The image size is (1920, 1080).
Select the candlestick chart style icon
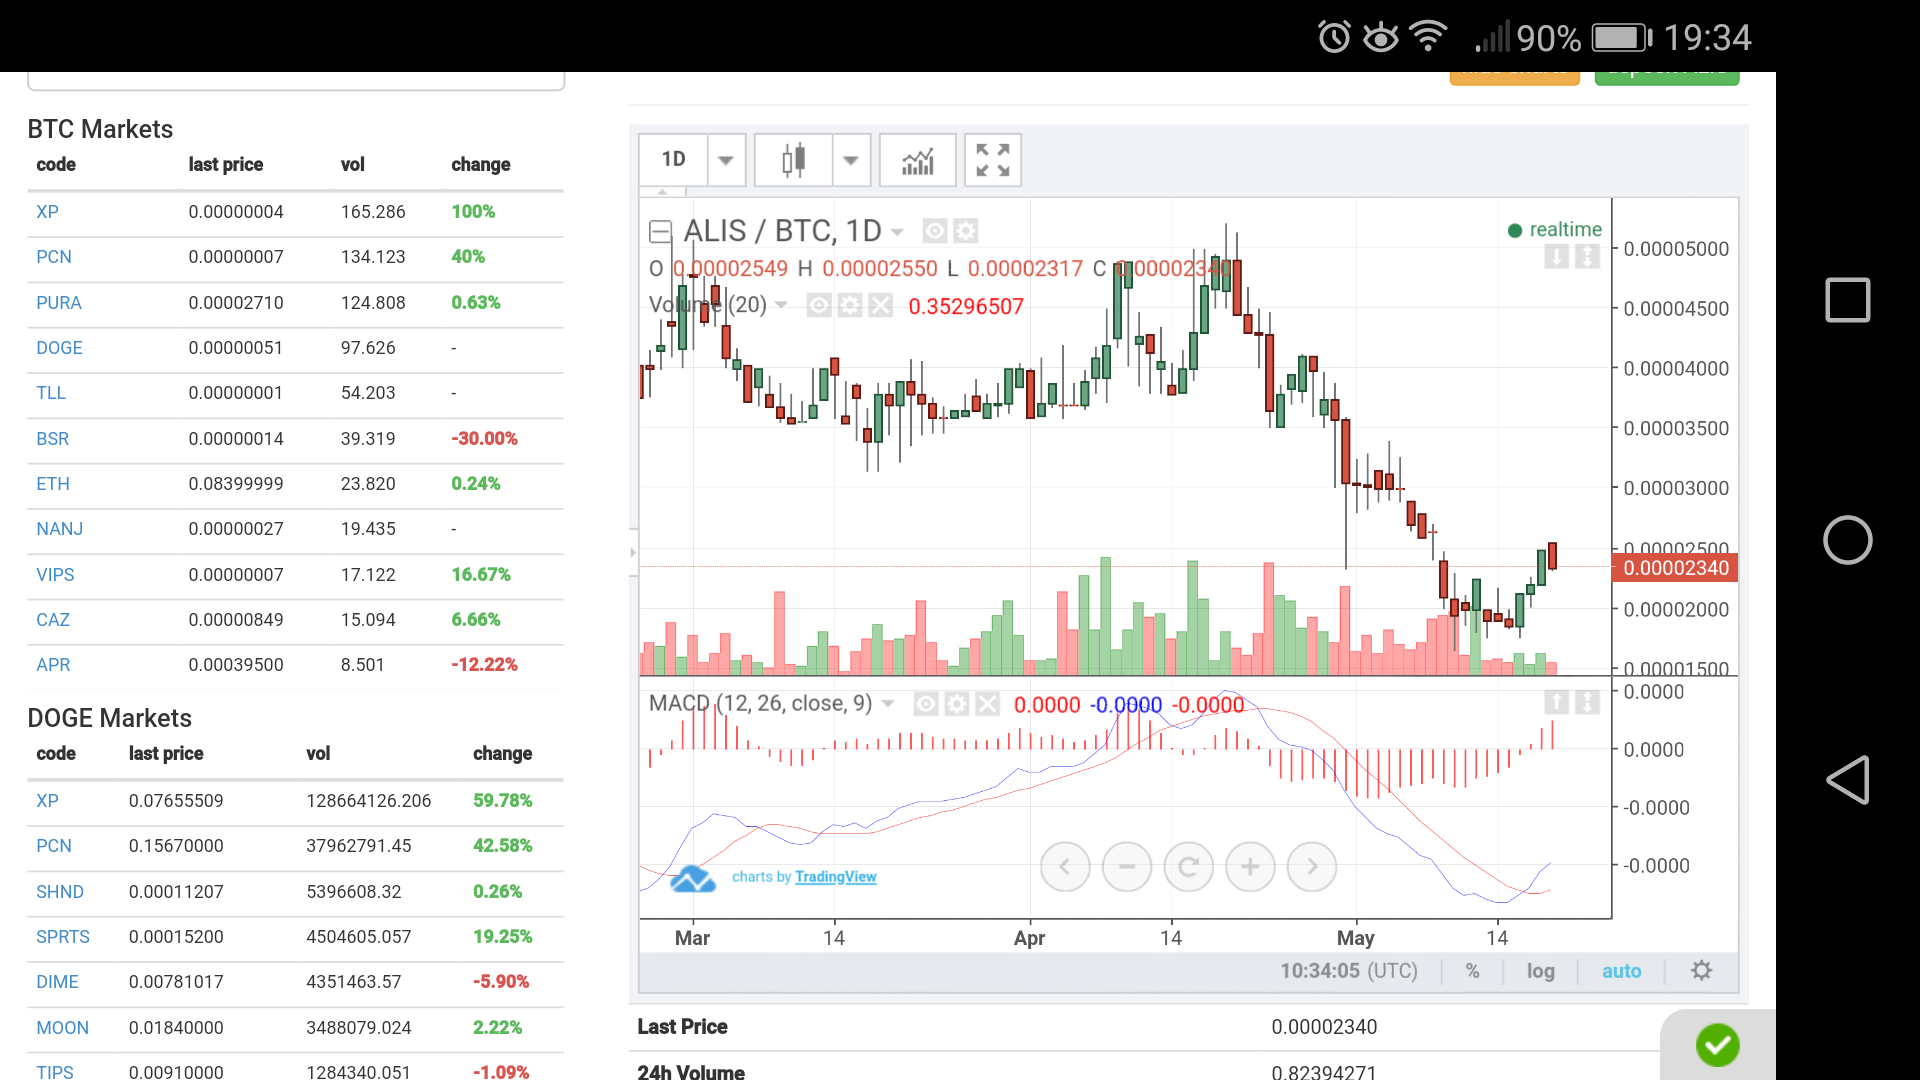793,160
